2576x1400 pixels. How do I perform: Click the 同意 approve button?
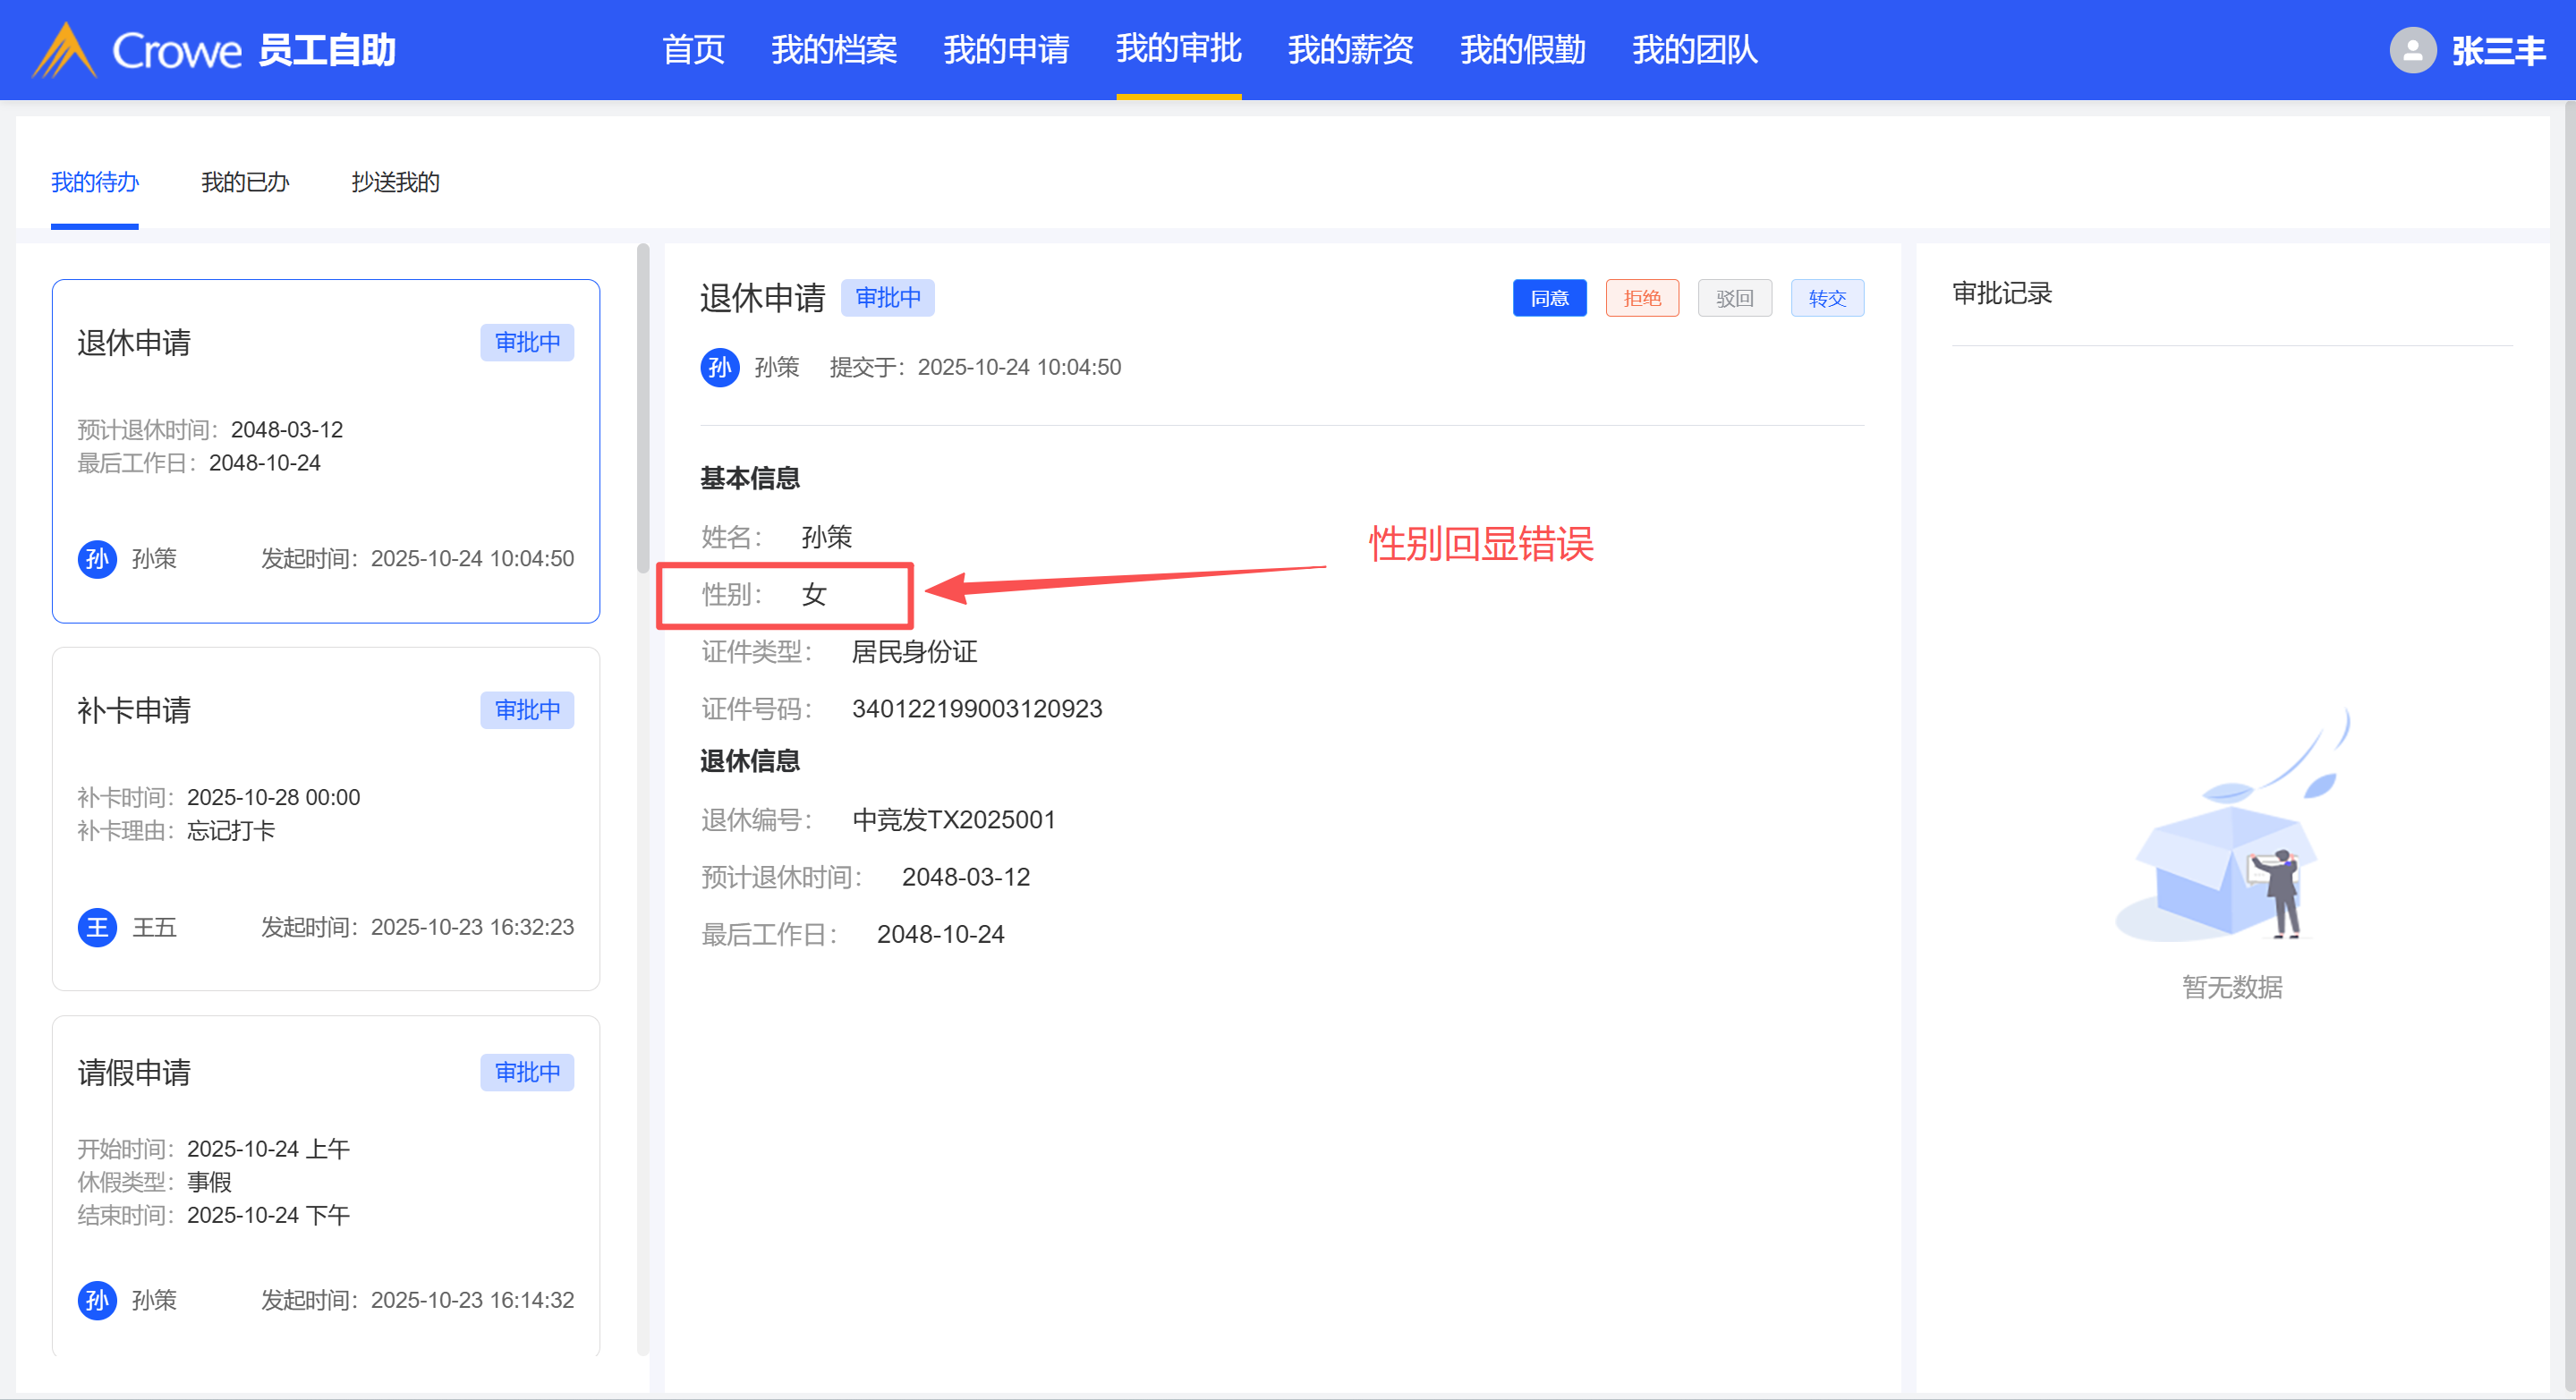pos(1549,298)
